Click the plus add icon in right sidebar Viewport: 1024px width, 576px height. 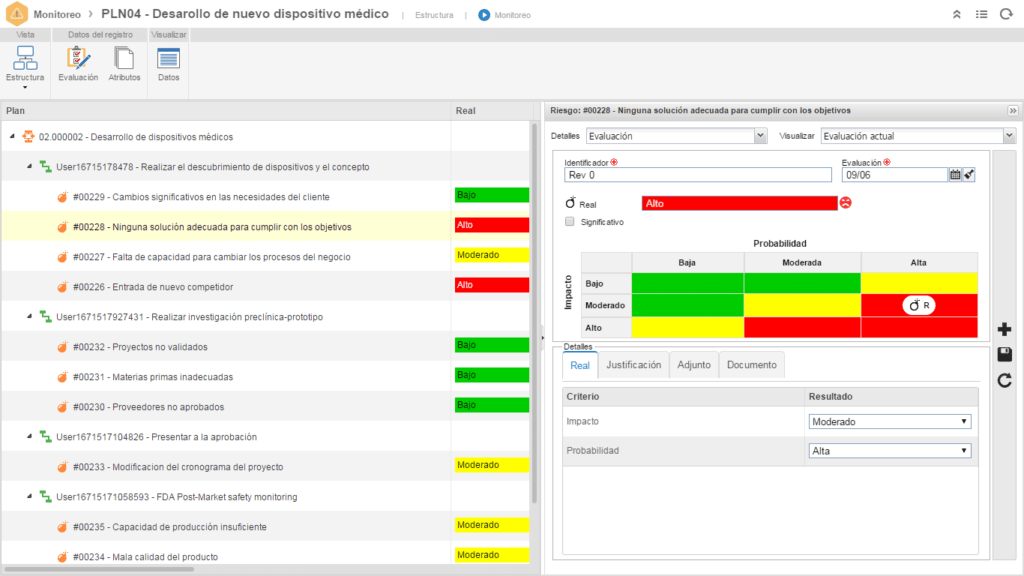[x=1005, y=330]
